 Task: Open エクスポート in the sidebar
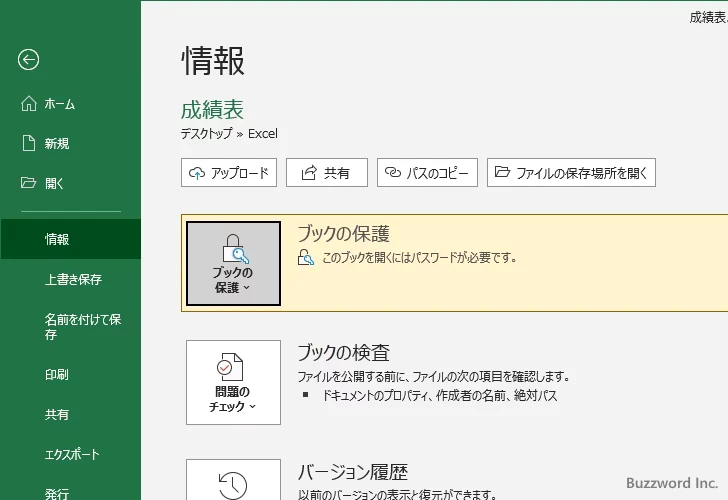tap(71, 454)
